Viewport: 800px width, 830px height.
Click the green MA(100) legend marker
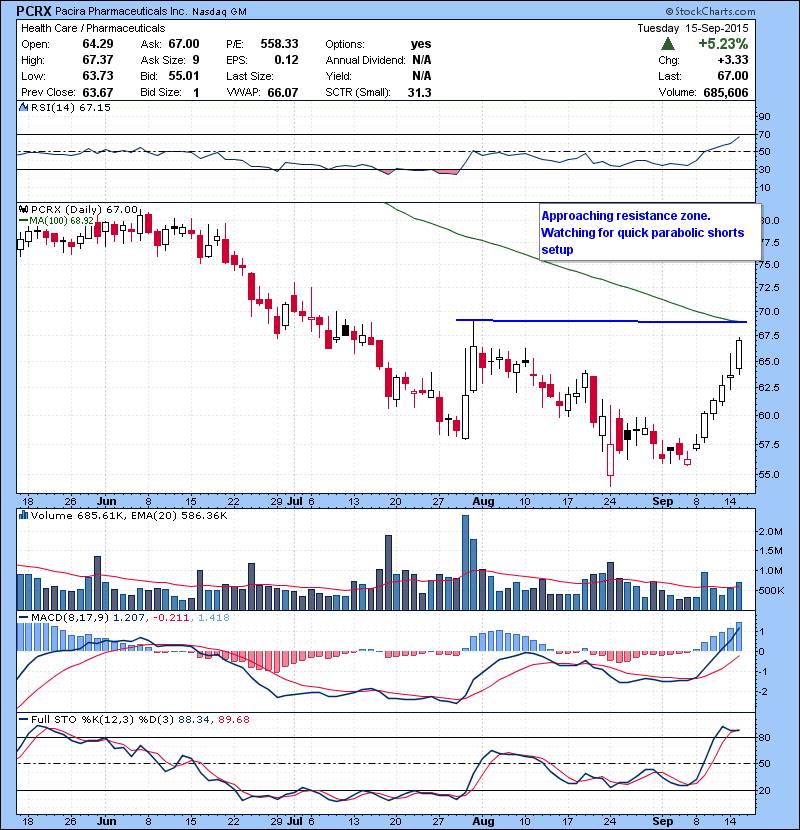pos(23,219)
